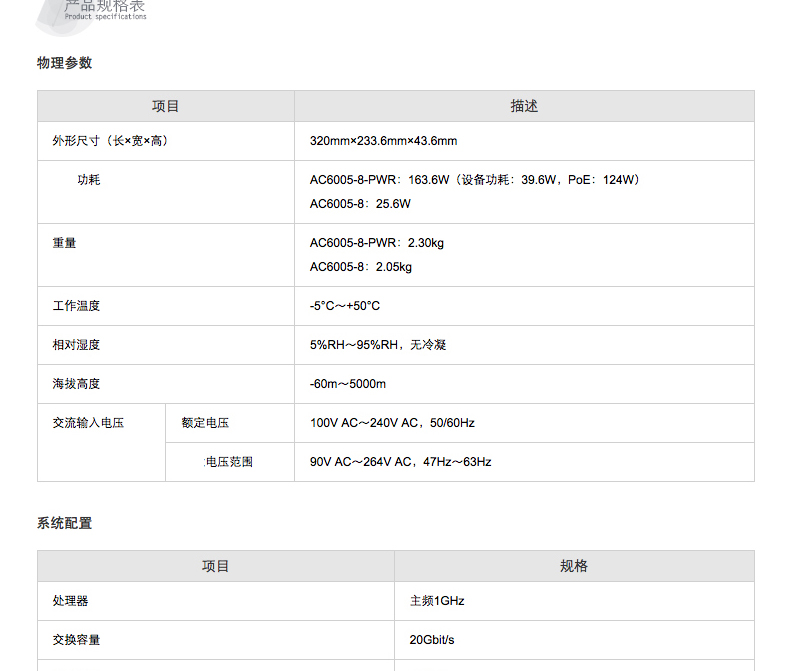This screenshot has width=790, height=671.
Task: Click the 描述 column header
Action: [524, 106]
